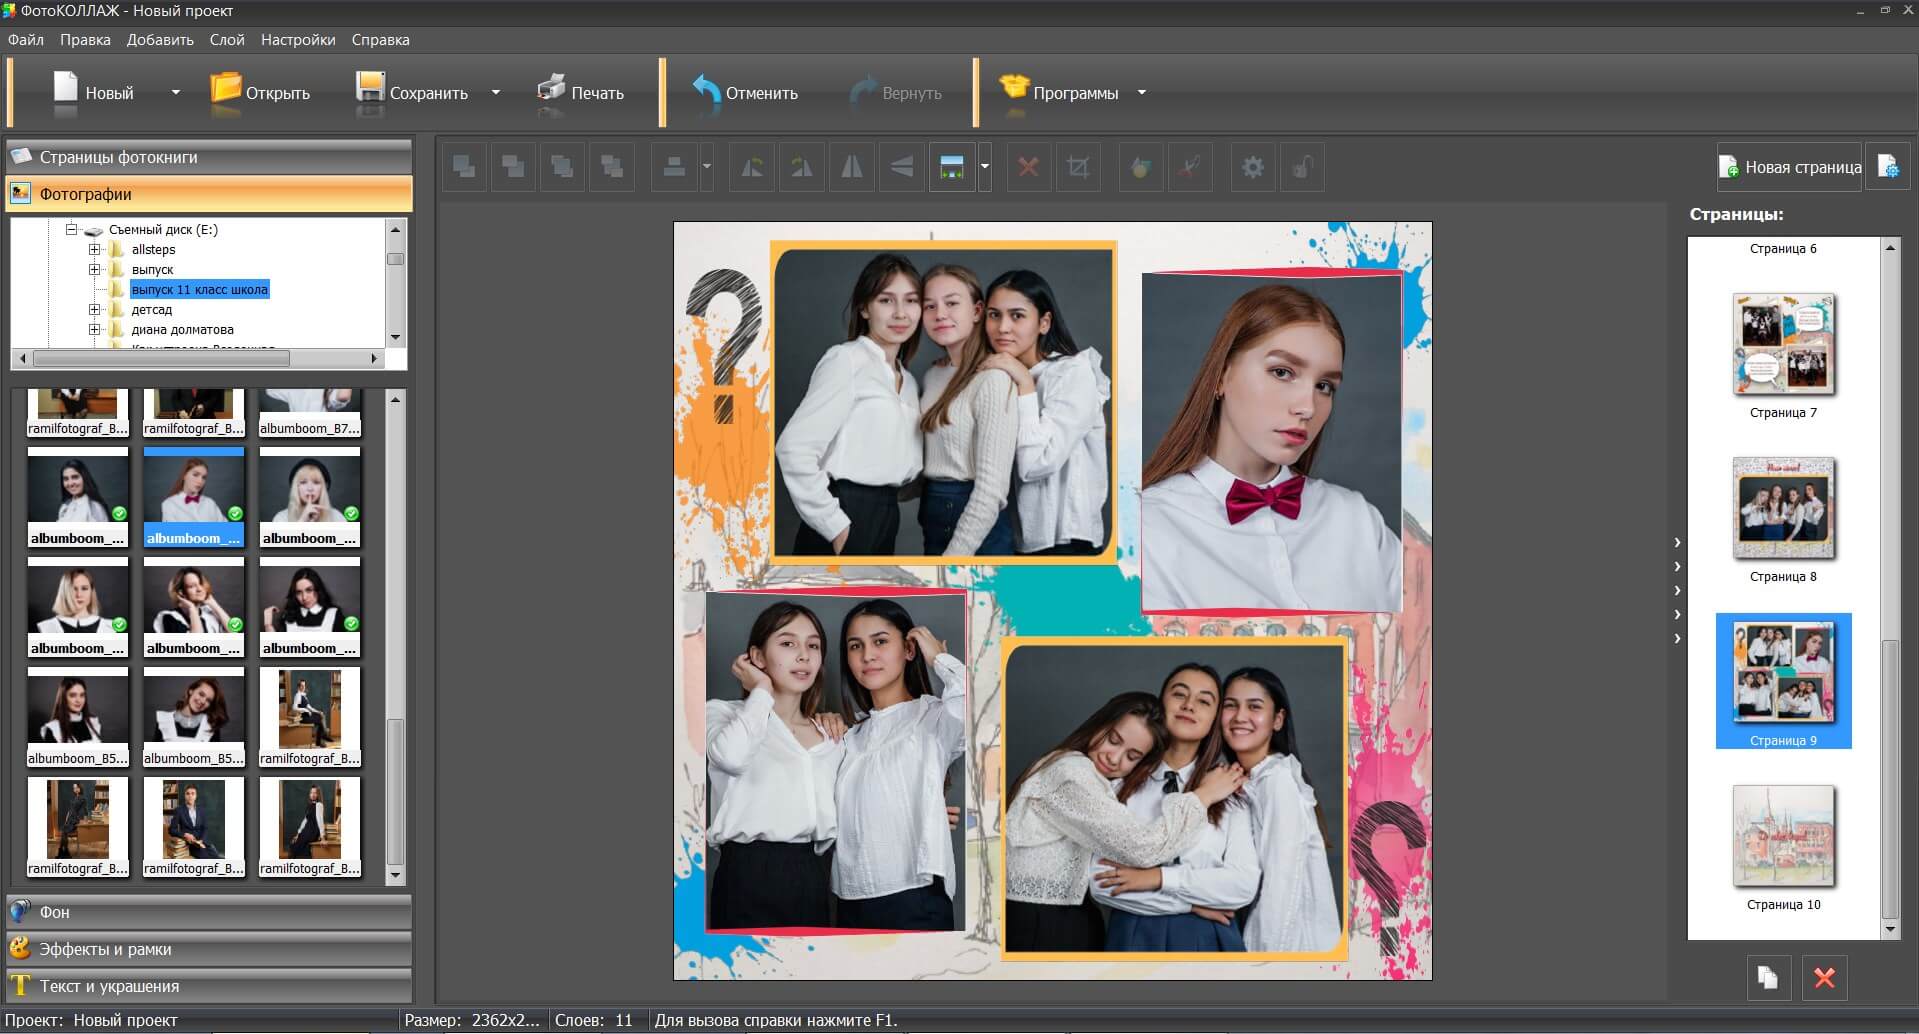Select the crop tool icon

pos(1078,167)
